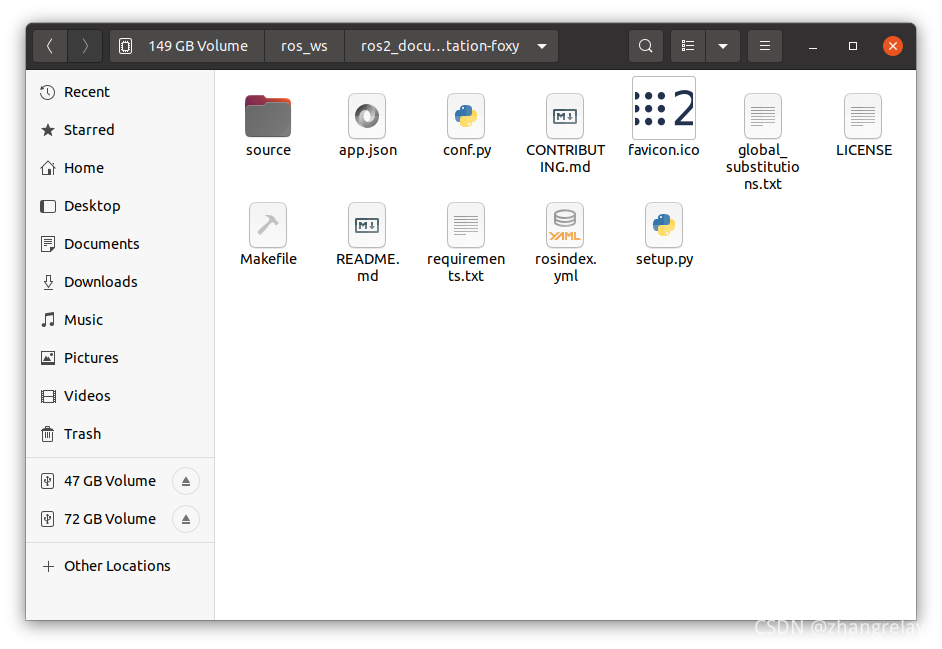Viewport: 942px width, 649px height.
Task: Open Starred in the sidebar
Action: (120, 130)
